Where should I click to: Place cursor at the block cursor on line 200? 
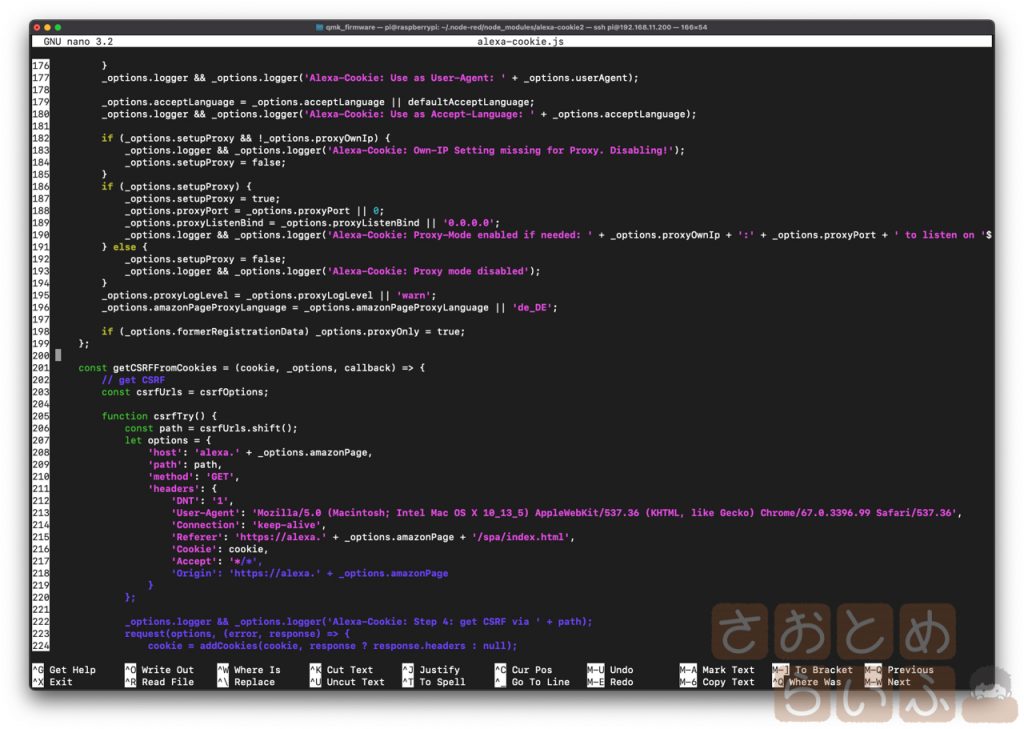tap(58, 355)
